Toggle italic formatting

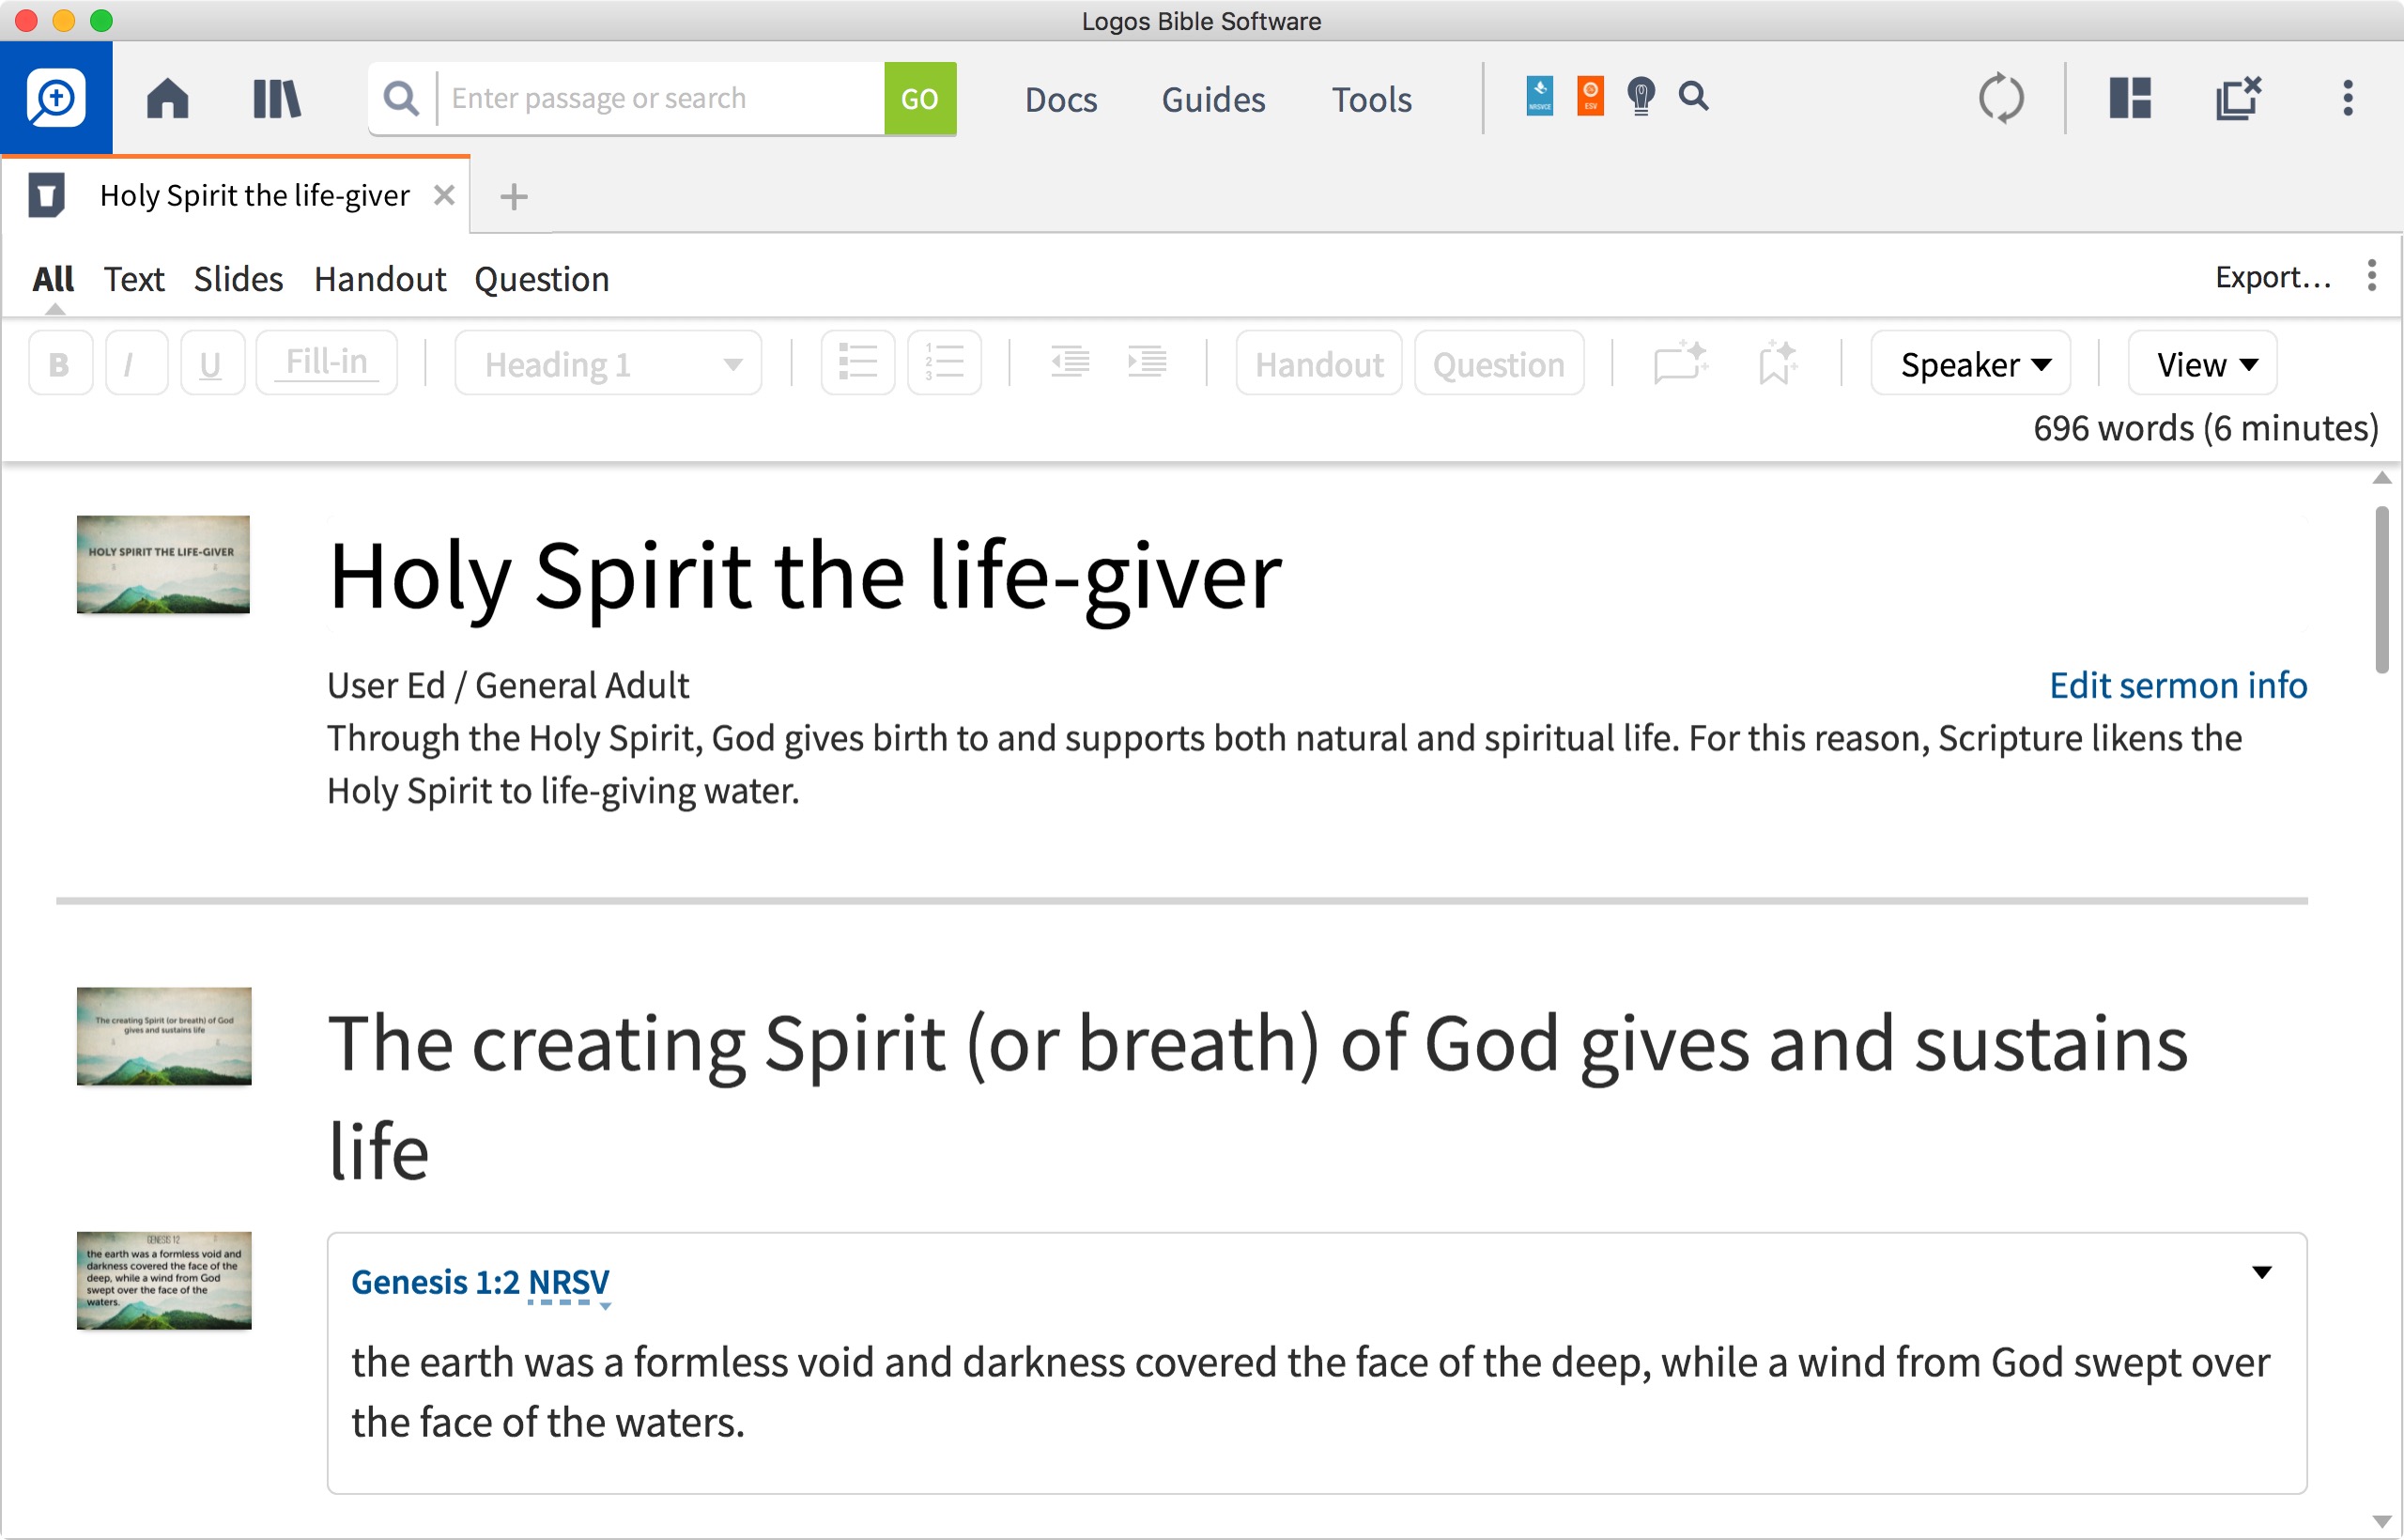[137, 363]
